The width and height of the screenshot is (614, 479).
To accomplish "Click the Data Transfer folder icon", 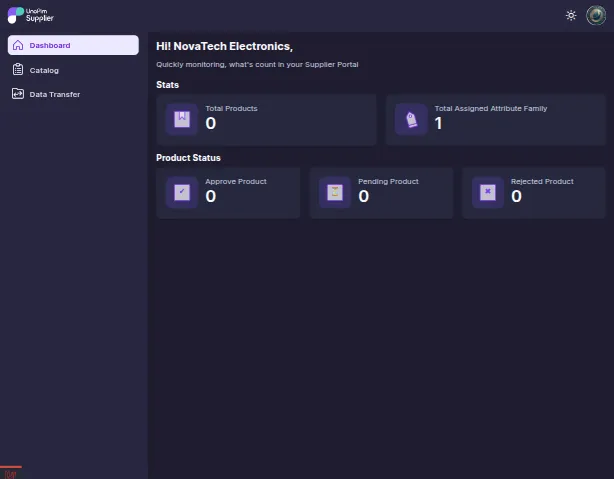I will click(x=18, y=94).
